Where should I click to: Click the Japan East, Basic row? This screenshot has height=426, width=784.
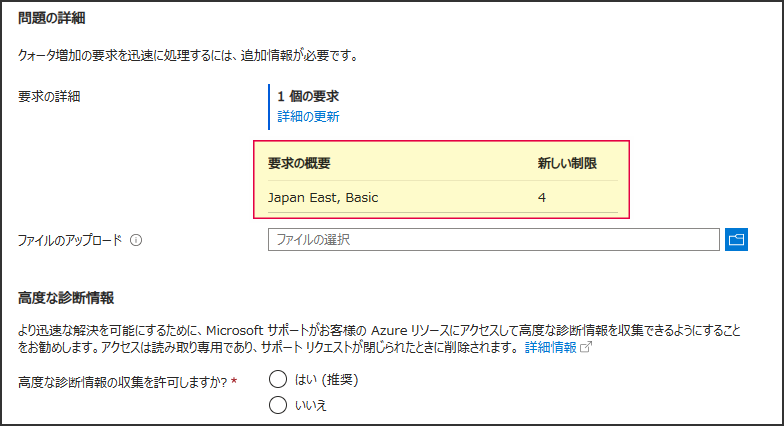[x=443, y=198]
